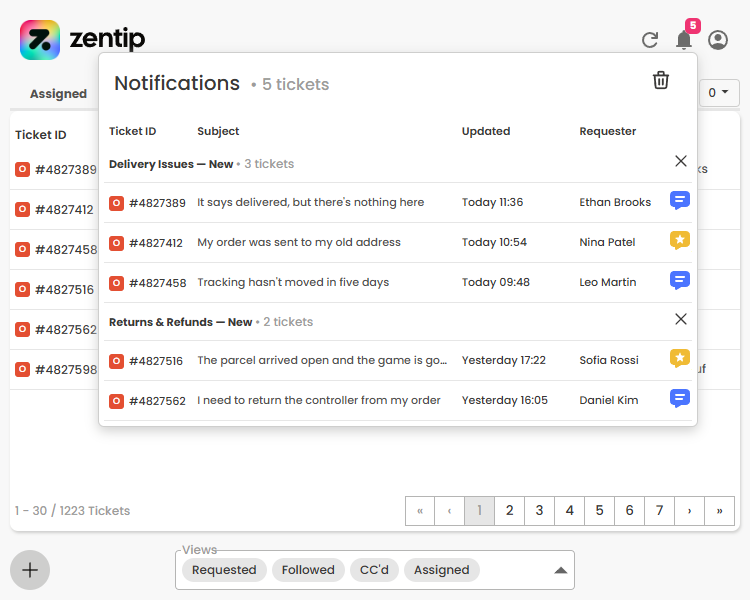Open the notifications bell
The image size is (750, 600).
pyautogui.click(x=684, y=40)
